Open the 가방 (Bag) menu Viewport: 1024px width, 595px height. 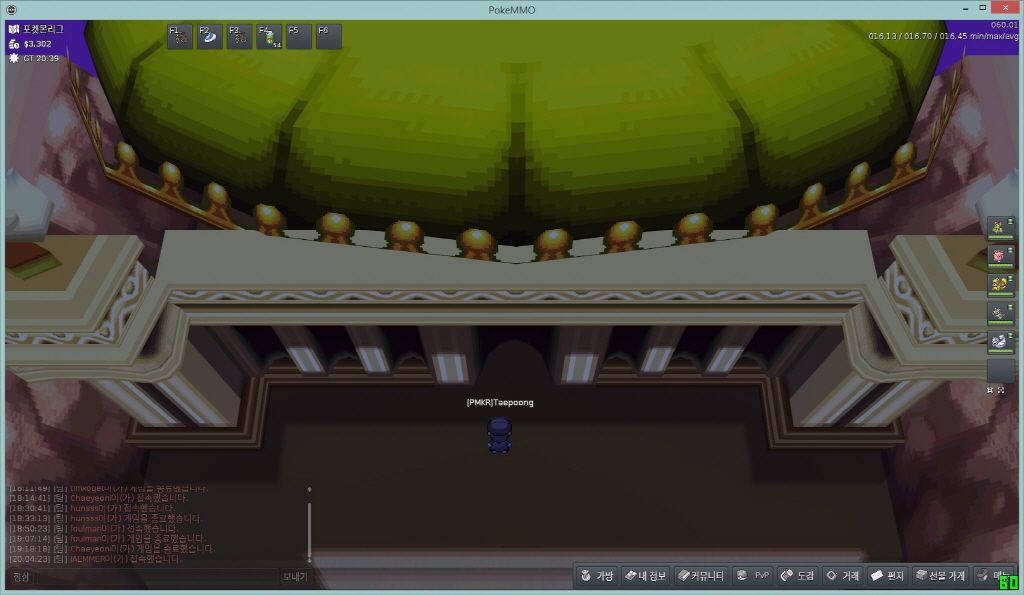(597, 576)
